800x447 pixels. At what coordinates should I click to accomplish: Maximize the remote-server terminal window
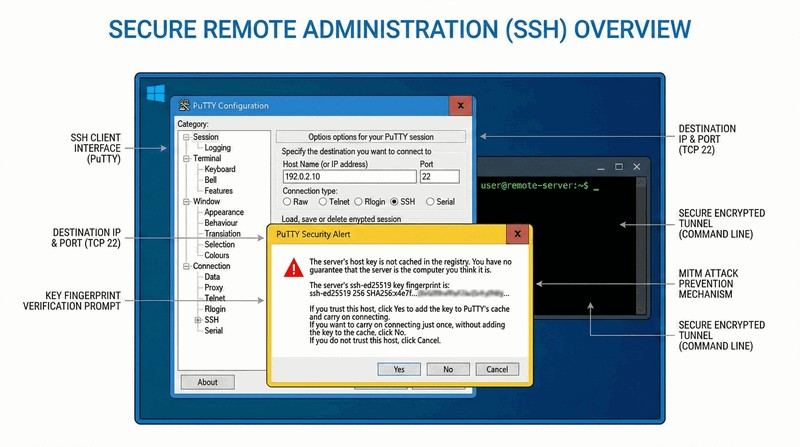click(x=619, y=166)
